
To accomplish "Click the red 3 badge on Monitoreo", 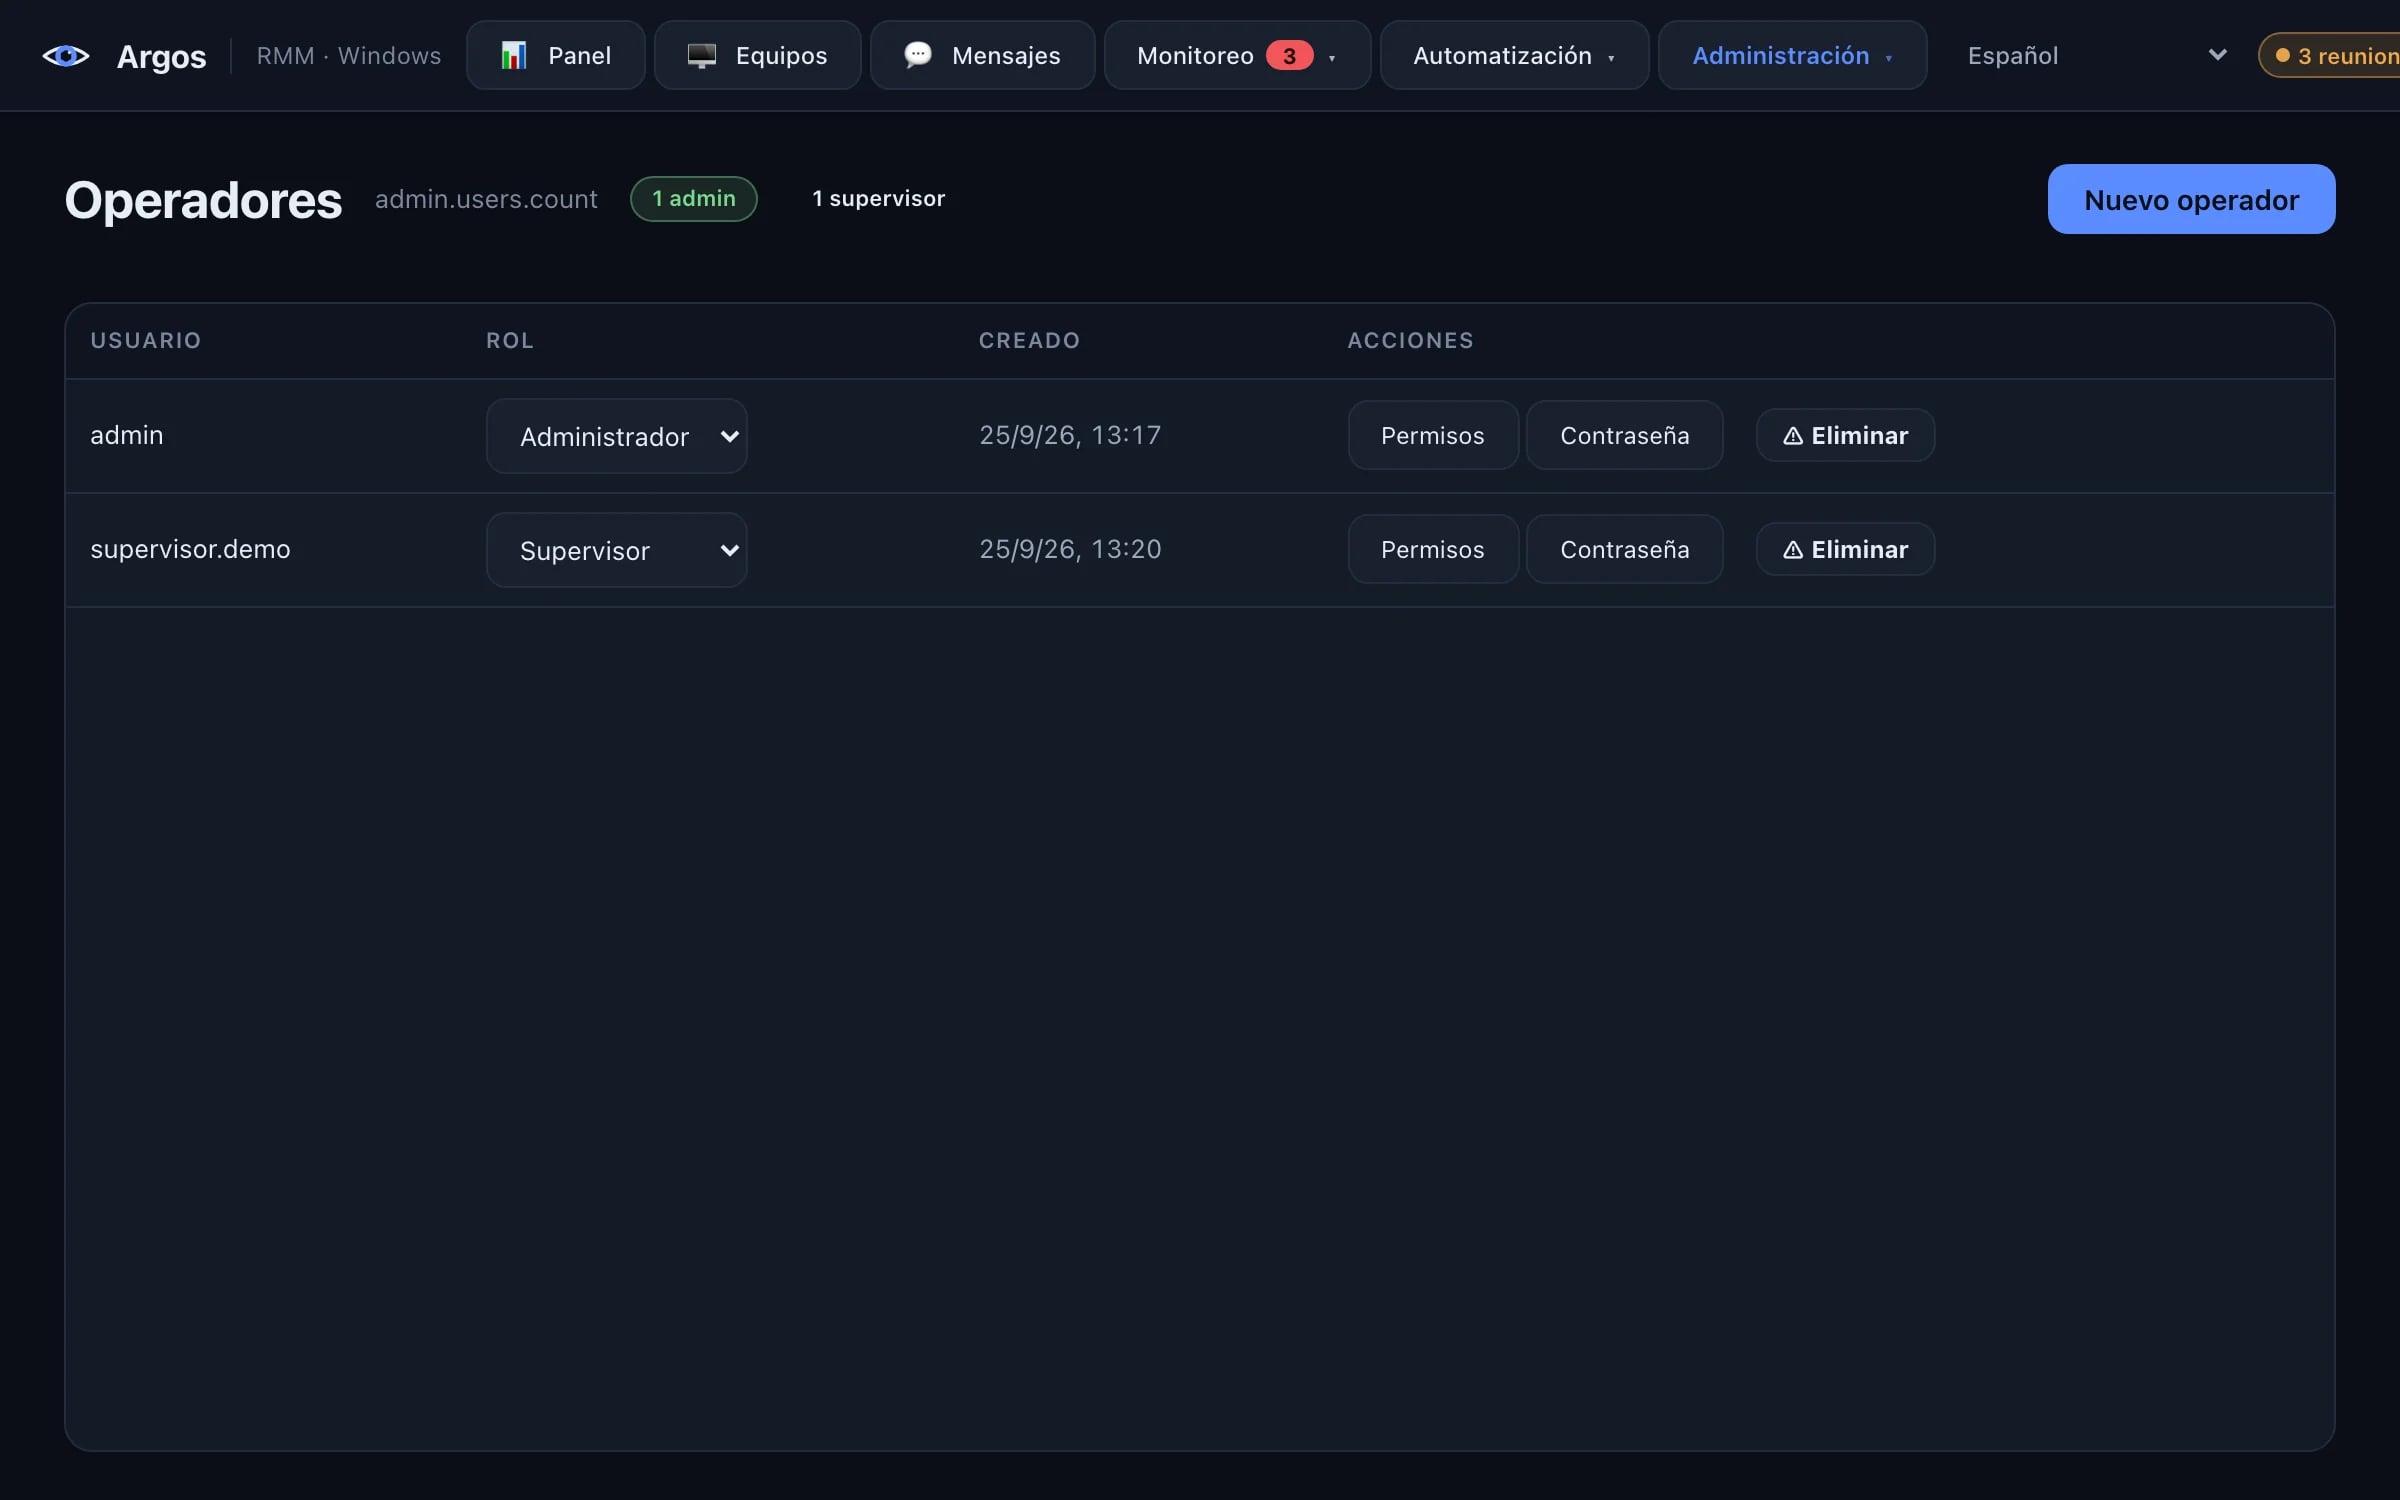I will click(x=1289, y=56).
